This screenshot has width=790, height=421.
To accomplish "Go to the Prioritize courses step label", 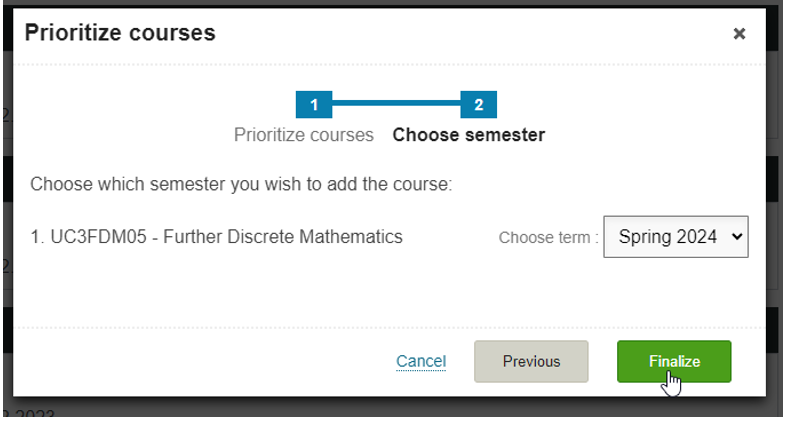I will [x=304, y=135].
